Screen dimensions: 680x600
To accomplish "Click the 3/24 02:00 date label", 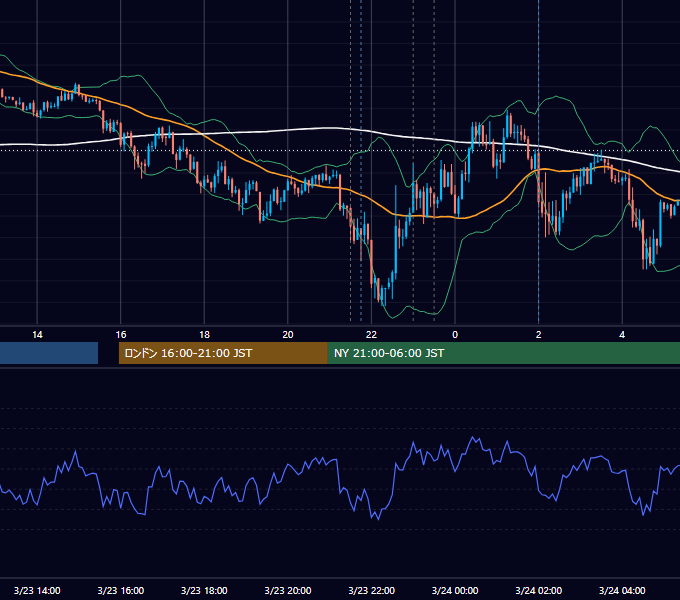I will point(539,590).
